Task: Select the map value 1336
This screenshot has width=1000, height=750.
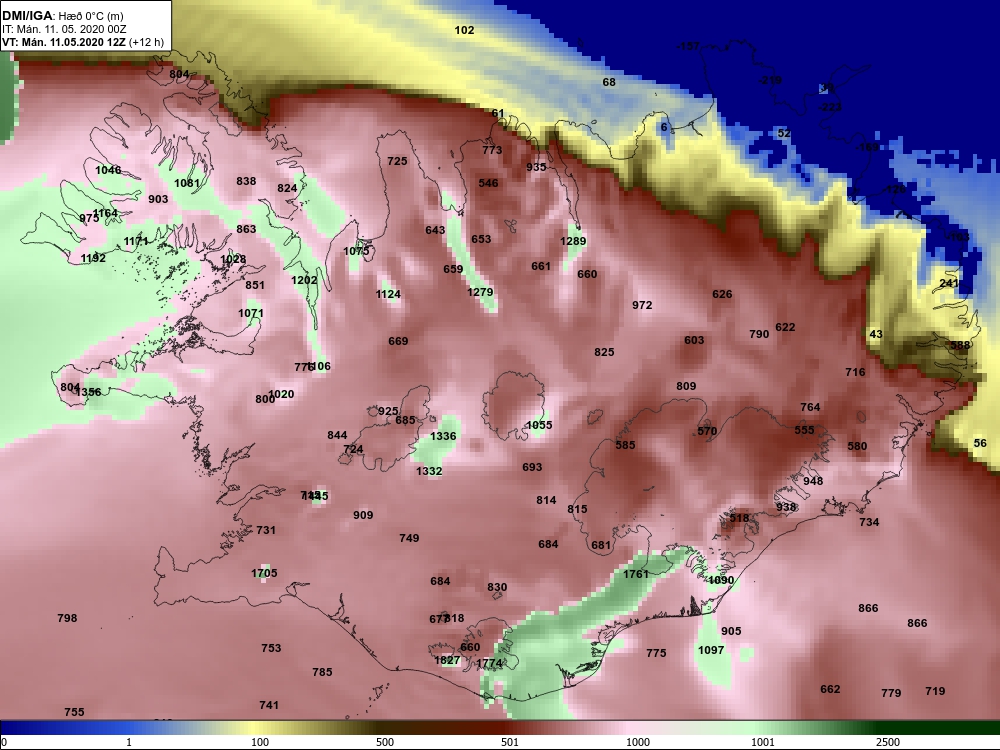Action: pos(443,436)
